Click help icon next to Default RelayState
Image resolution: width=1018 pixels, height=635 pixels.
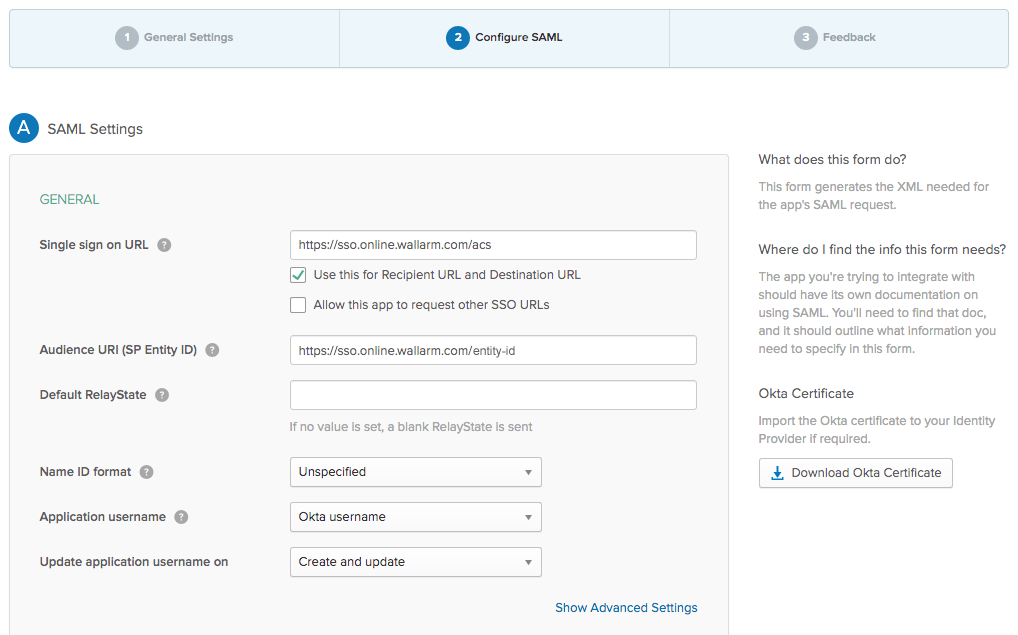162,395
